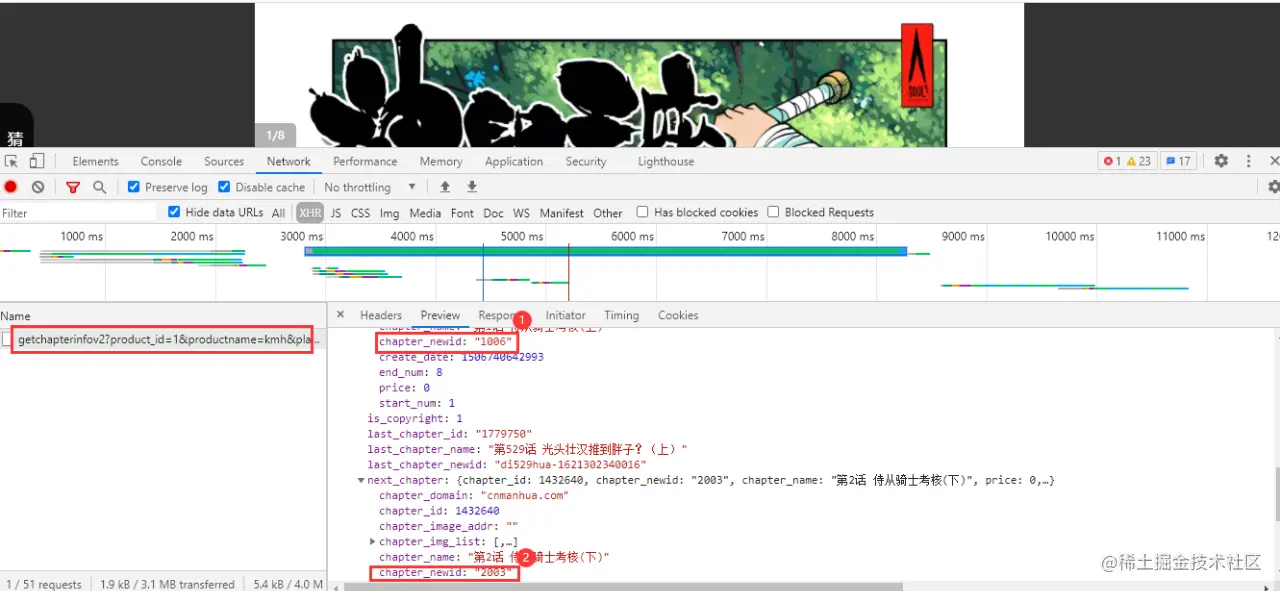Show the errors and warnings counter
1280x591 pixels.
pos(1126,161)
